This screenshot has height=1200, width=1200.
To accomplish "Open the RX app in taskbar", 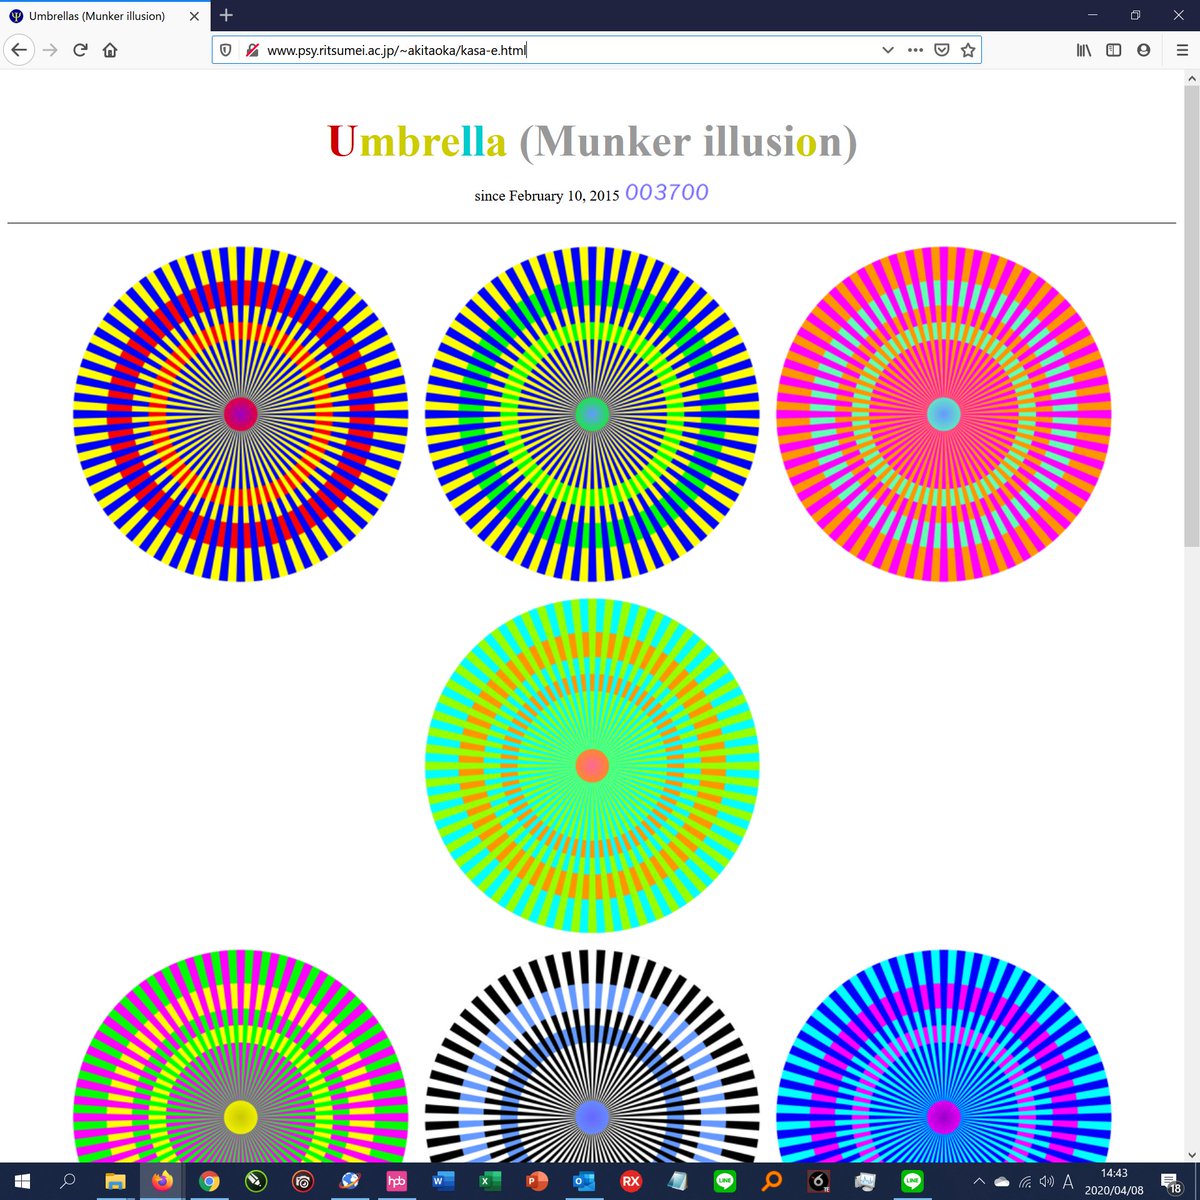I will 631,1181.
